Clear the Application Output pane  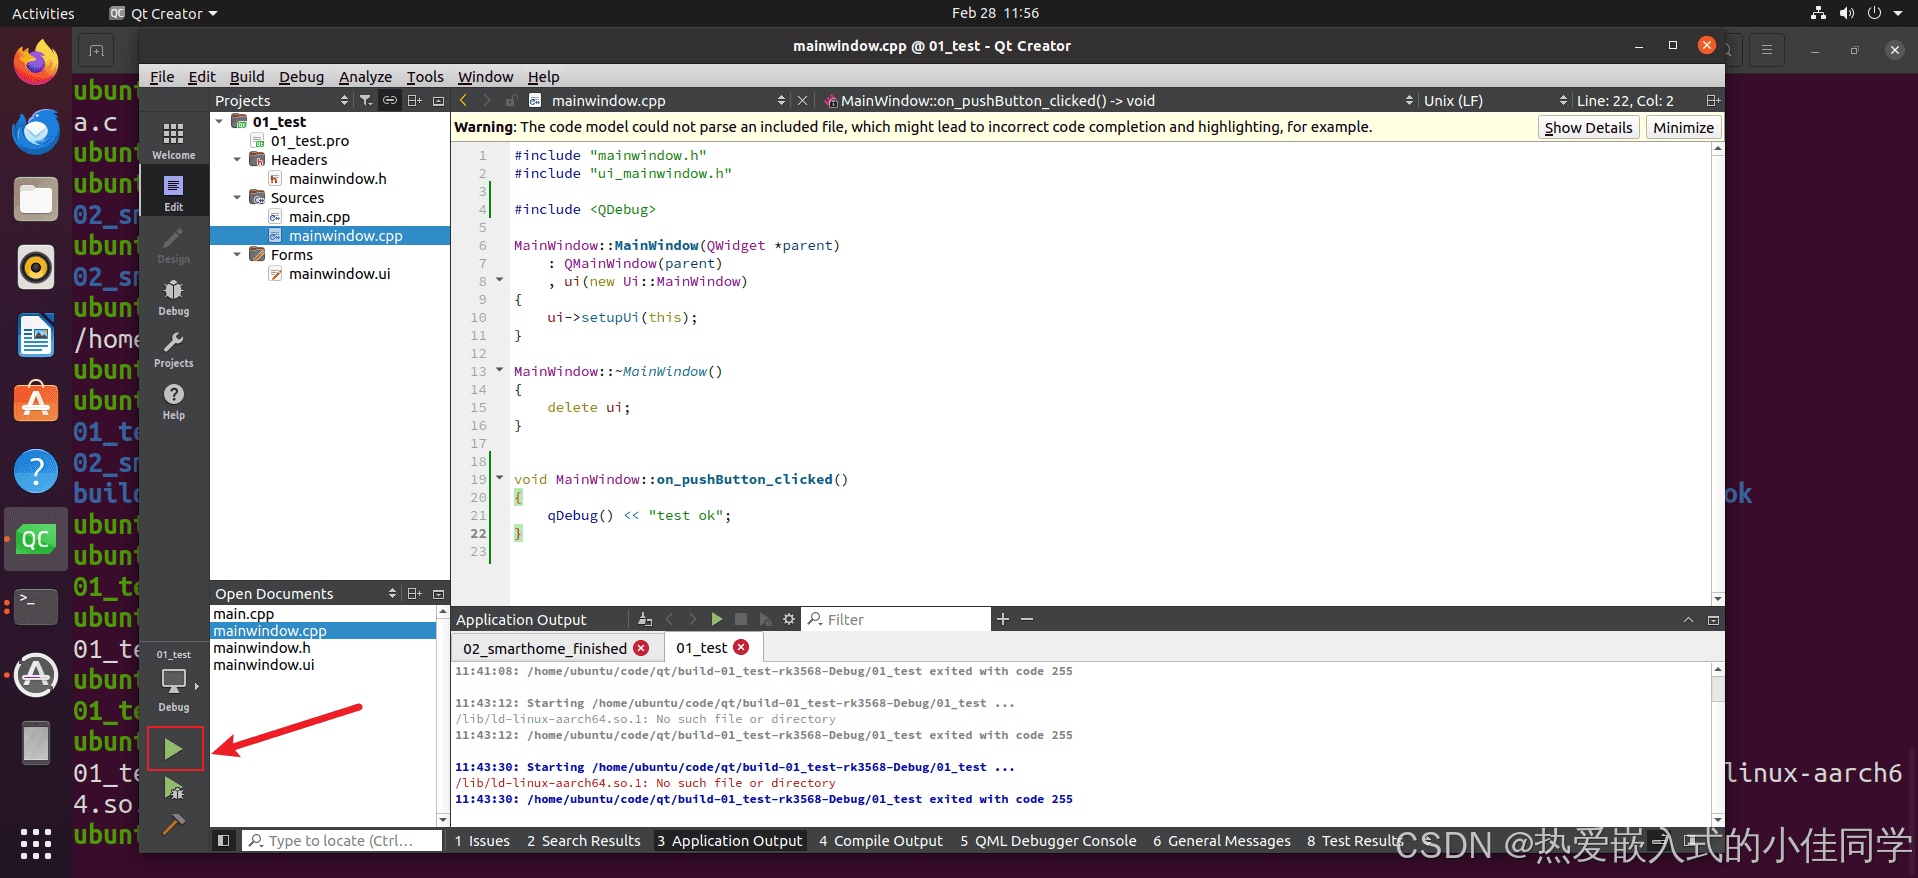pos(645,619)
